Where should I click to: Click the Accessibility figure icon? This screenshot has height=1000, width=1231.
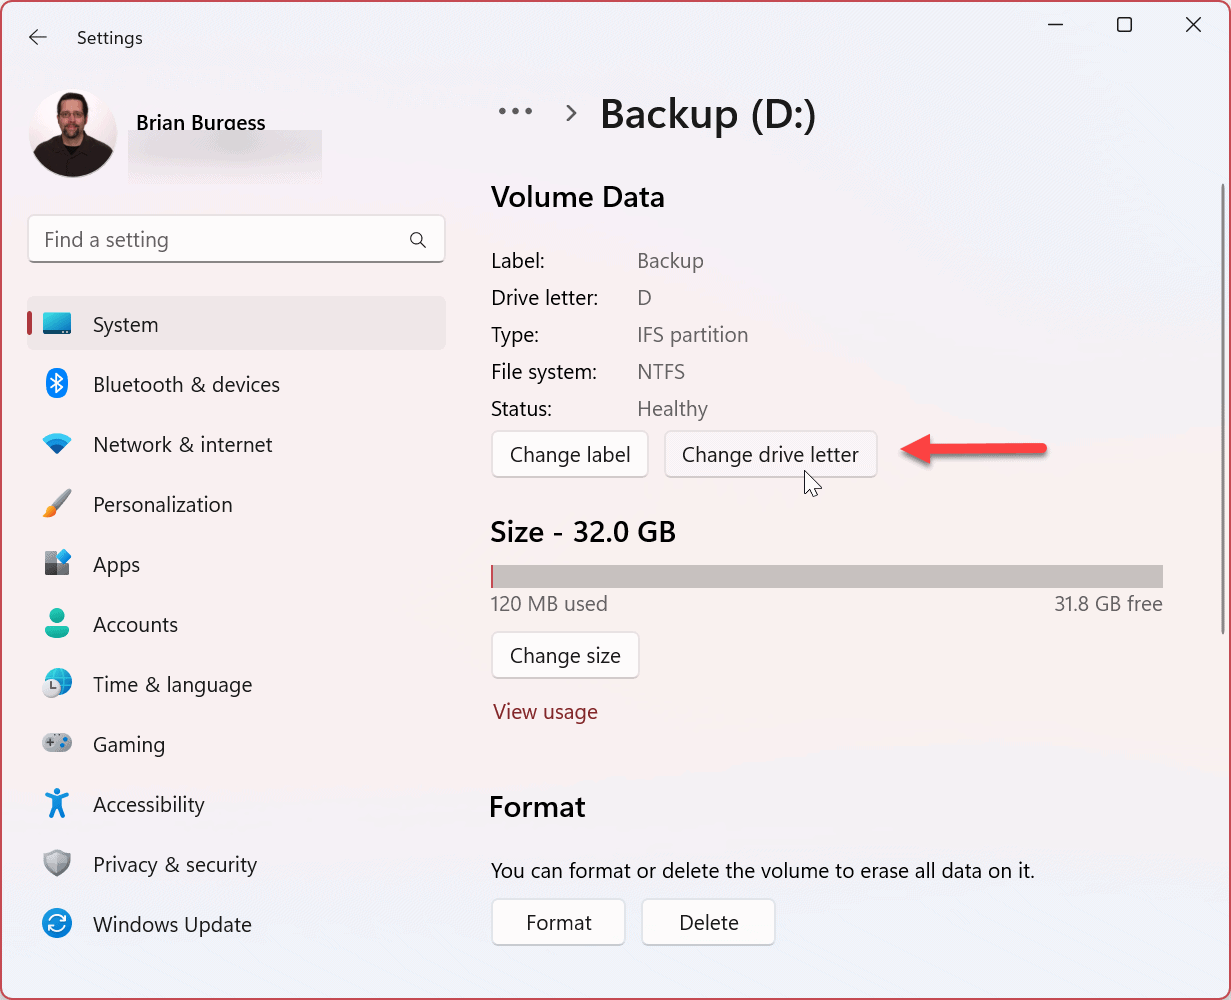pos(57,804)
